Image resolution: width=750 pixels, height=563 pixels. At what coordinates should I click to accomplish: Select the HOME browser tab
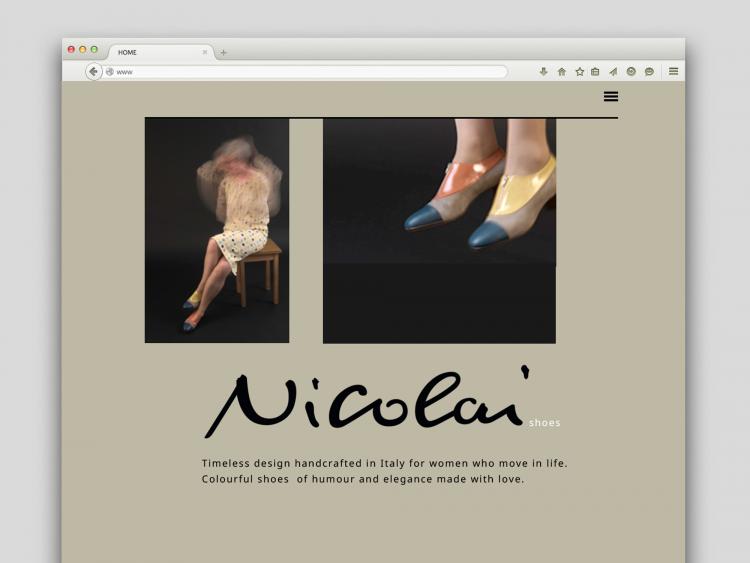click(160, 52)
